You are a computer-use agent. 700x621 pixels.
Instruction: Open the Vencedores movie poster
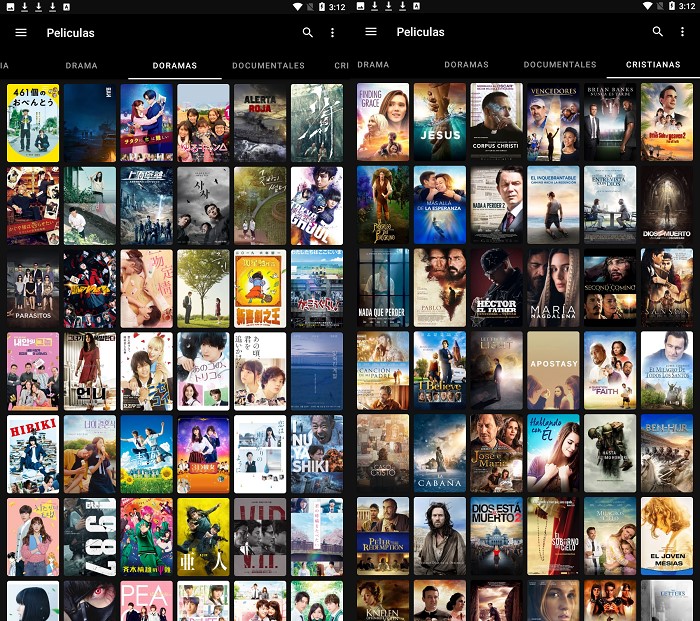pyautogui.click(x=553, y=122)
